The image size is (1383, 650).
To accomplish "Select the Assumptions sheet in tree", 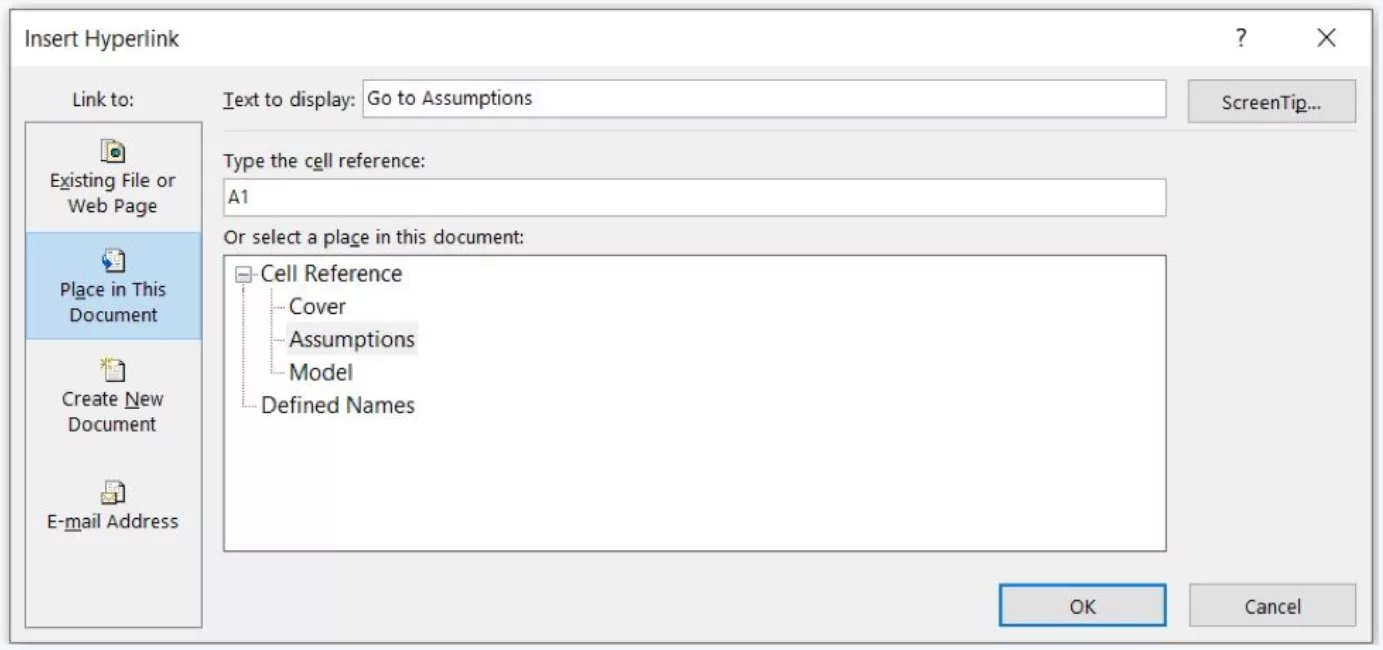I will (x=352, y=340).
